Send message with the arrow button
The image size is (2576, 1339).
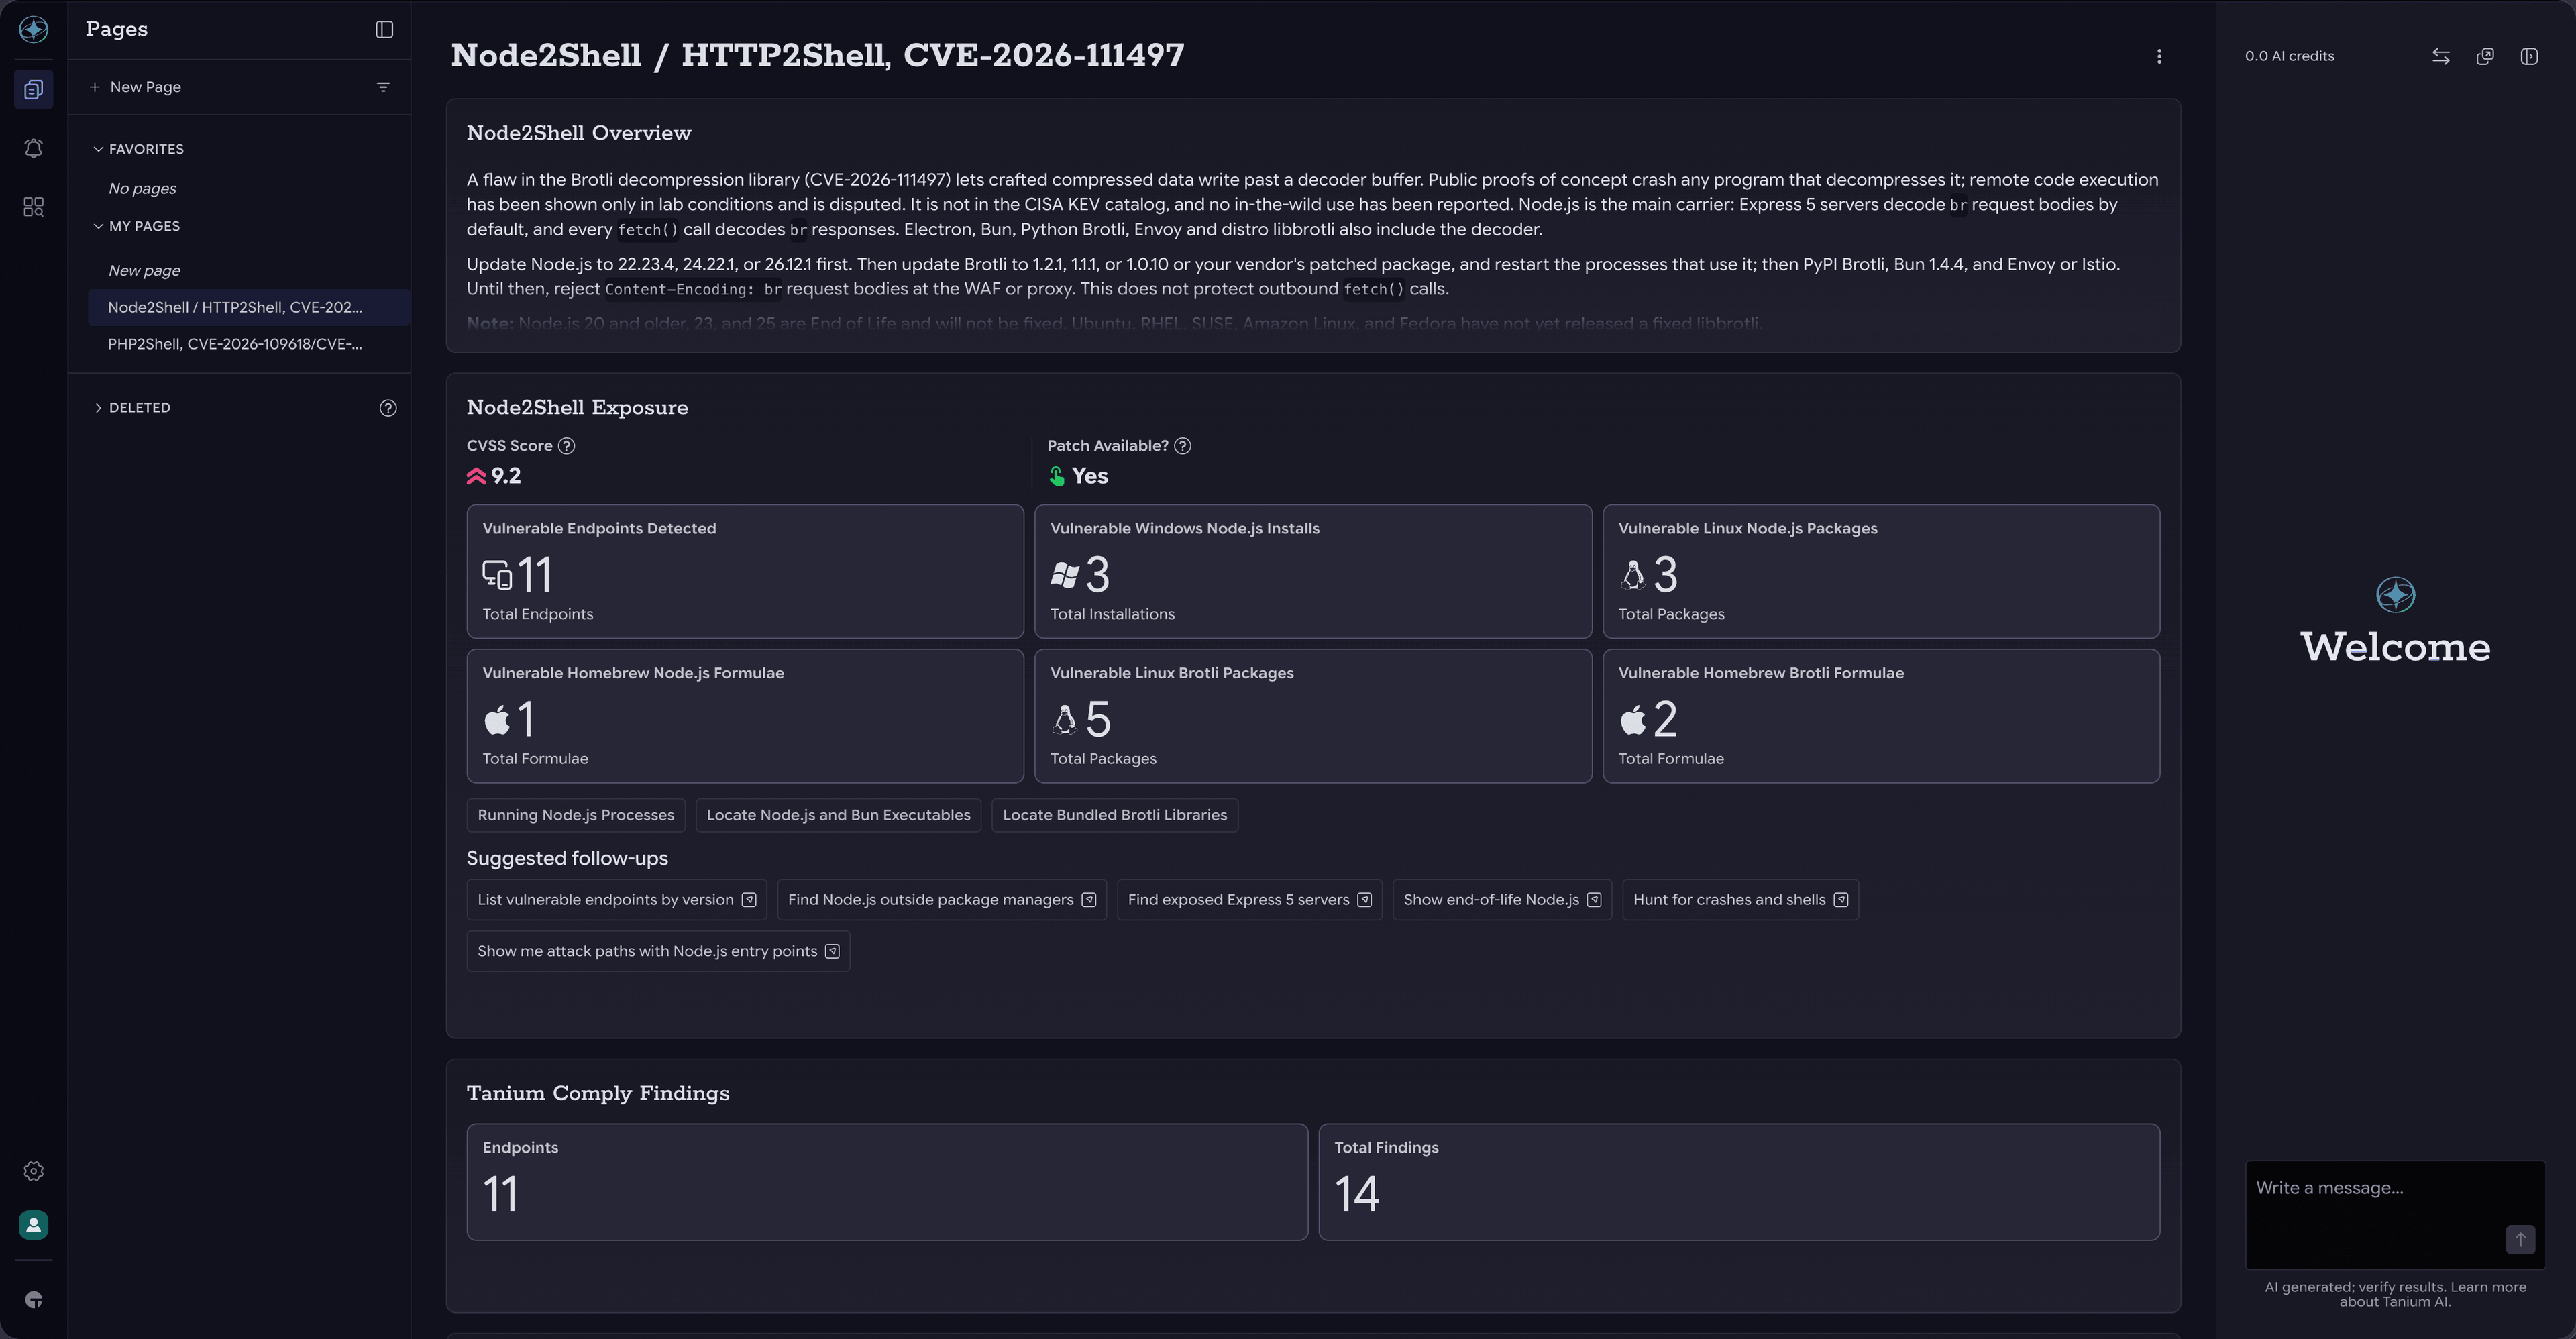pyautogui.click(x=2520, y=1239)
